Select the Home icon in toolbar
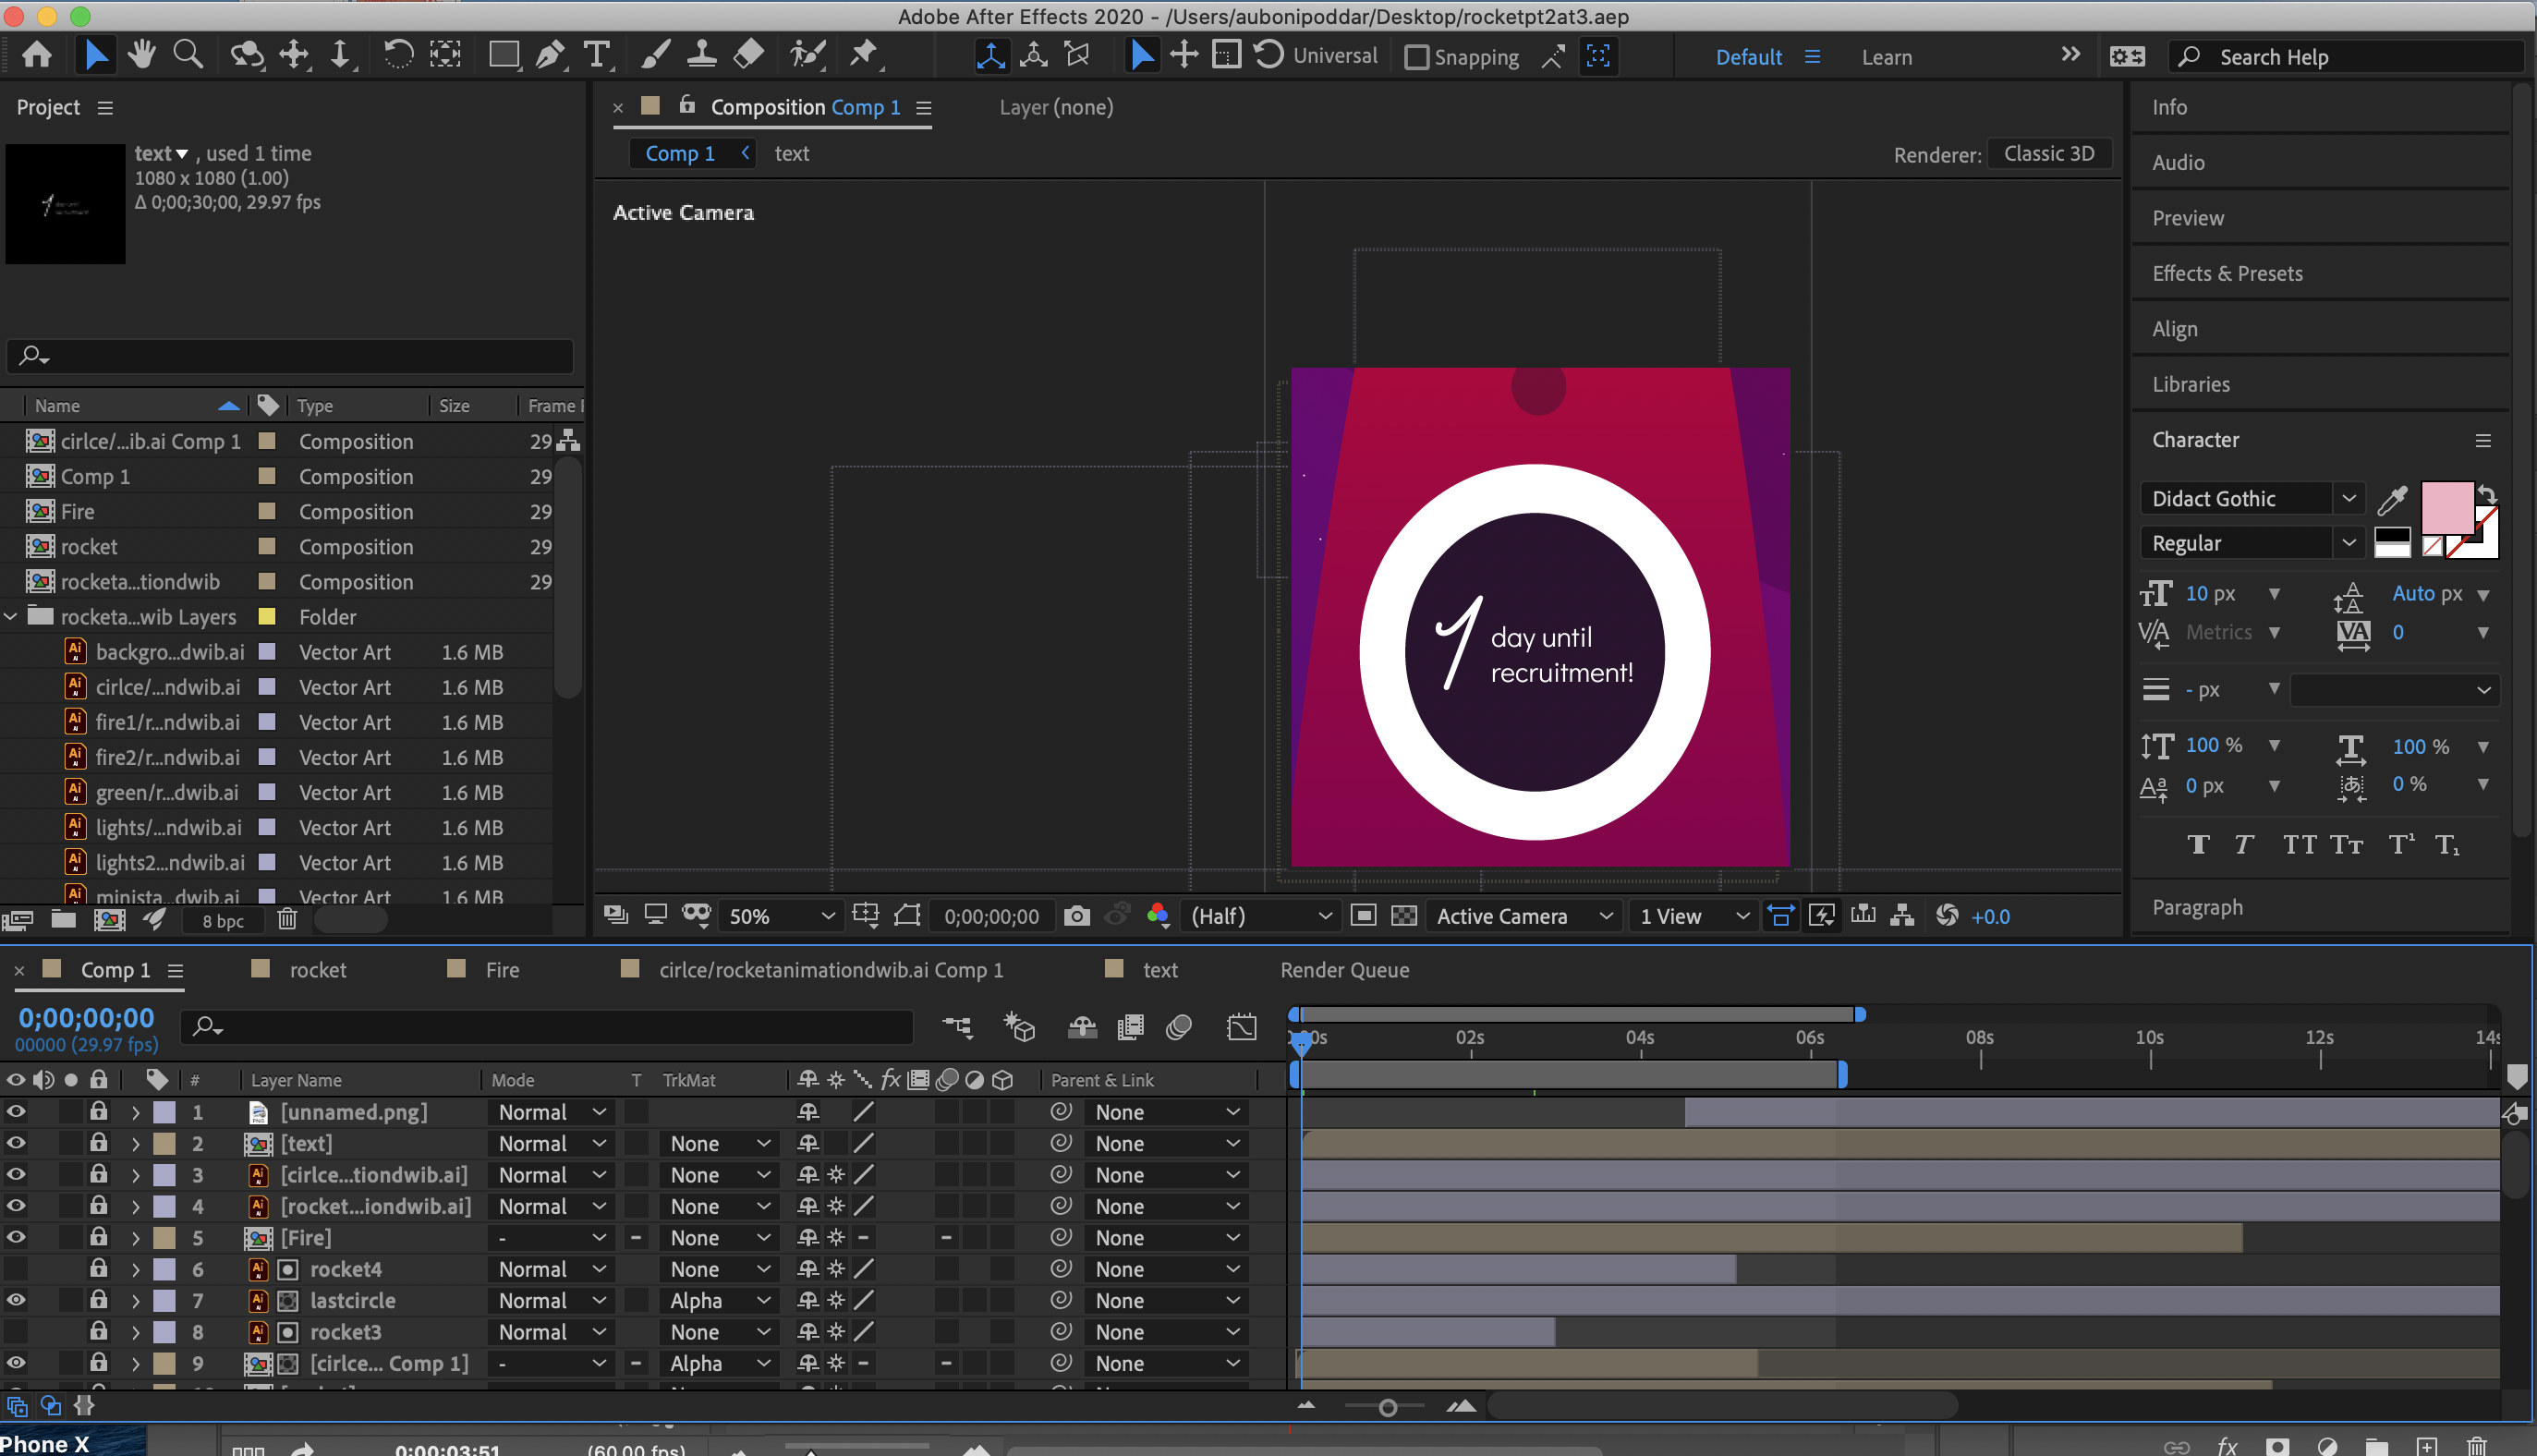This screenshot has width=2537, height=1456. (x=37, y=55)
